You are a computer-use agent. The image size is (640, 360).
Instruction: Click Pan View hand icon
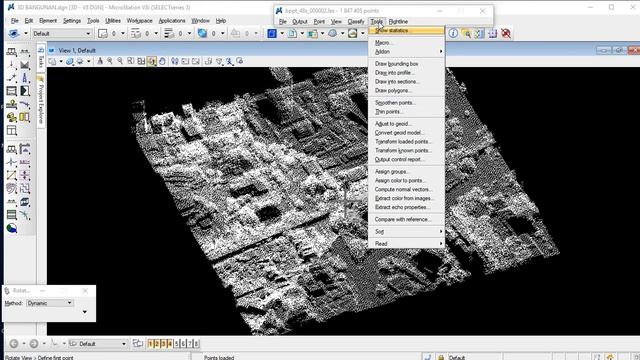tap(162, 61)
